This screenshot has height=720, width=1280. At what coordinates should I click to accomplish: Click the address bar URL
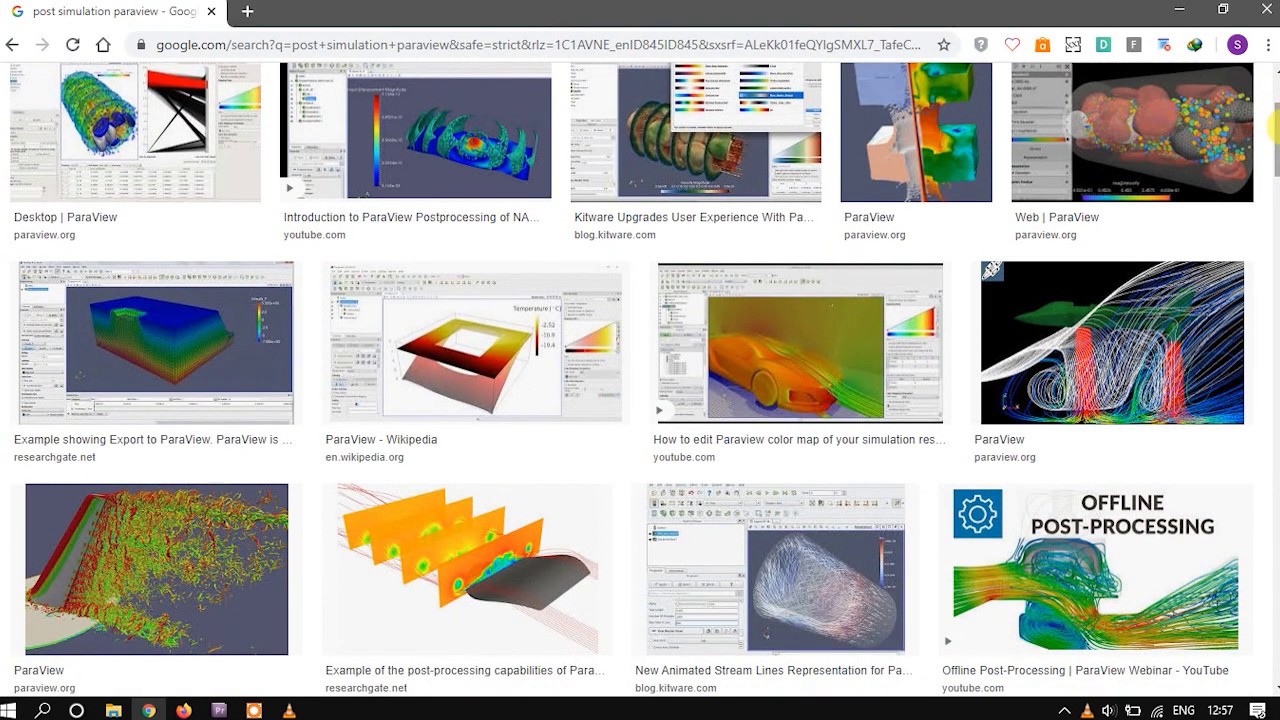[x=538, y=45]
